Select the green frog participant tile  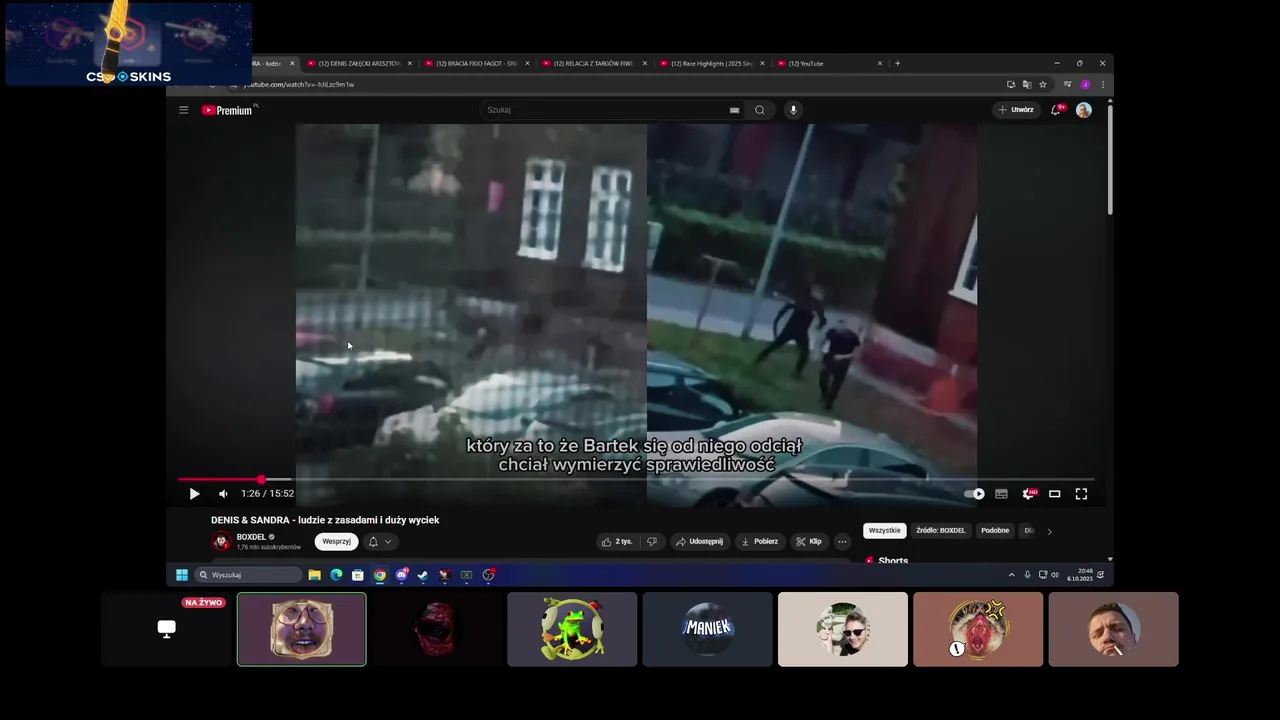point(572,629)
